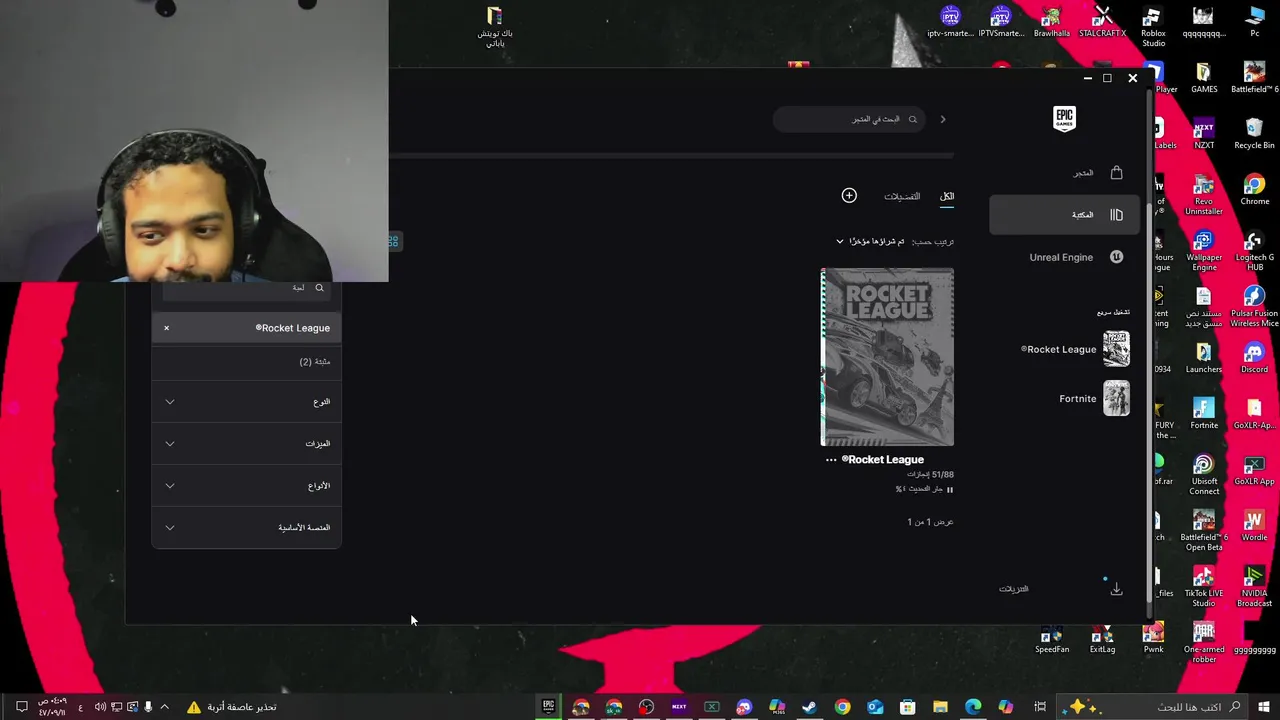The height and width of the screenshot is (720, 1280).
Task: Open Roblox Studio desktop shortcut
Action: [x=1153, y=27]
